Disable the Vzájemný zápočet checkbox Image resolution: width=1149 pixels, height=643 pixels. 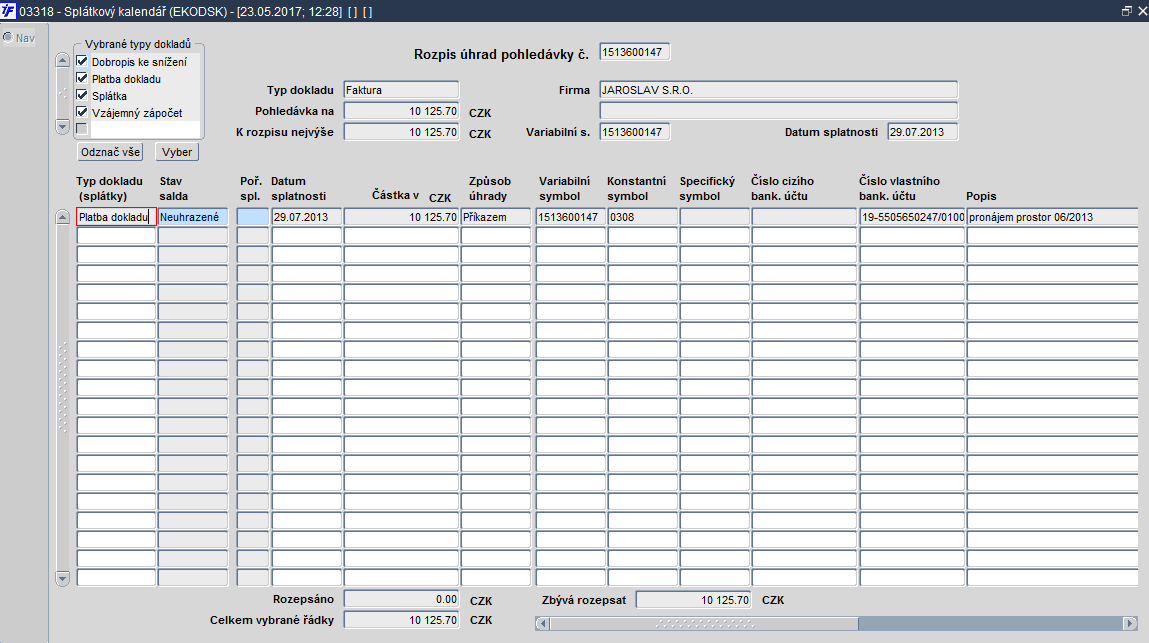[x=82, y=112]
